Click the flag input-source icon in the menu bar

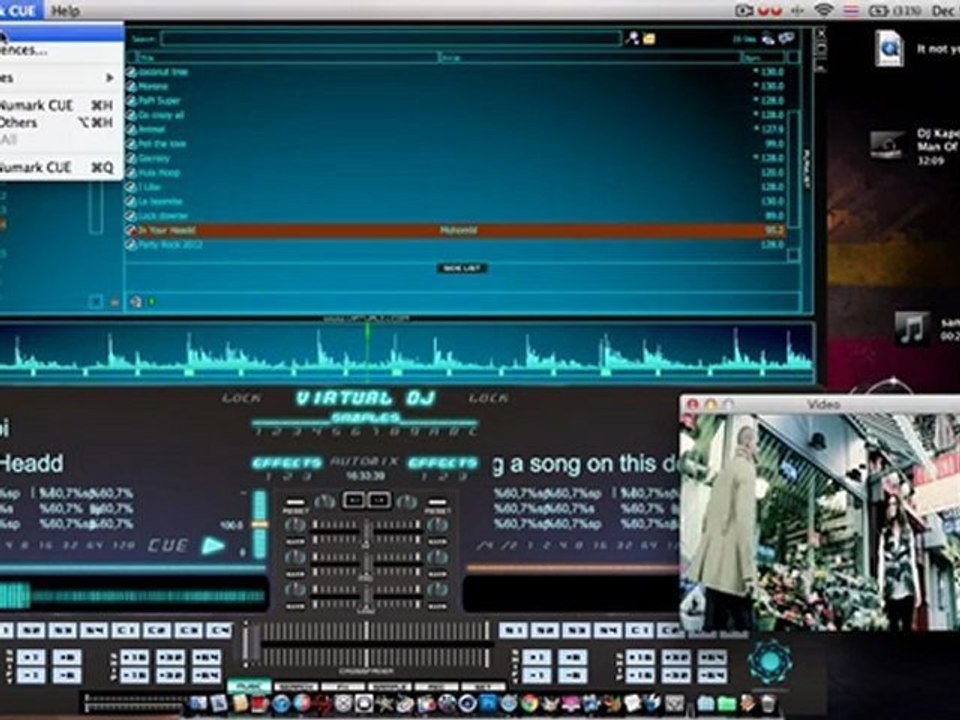[x=851, y=10]
